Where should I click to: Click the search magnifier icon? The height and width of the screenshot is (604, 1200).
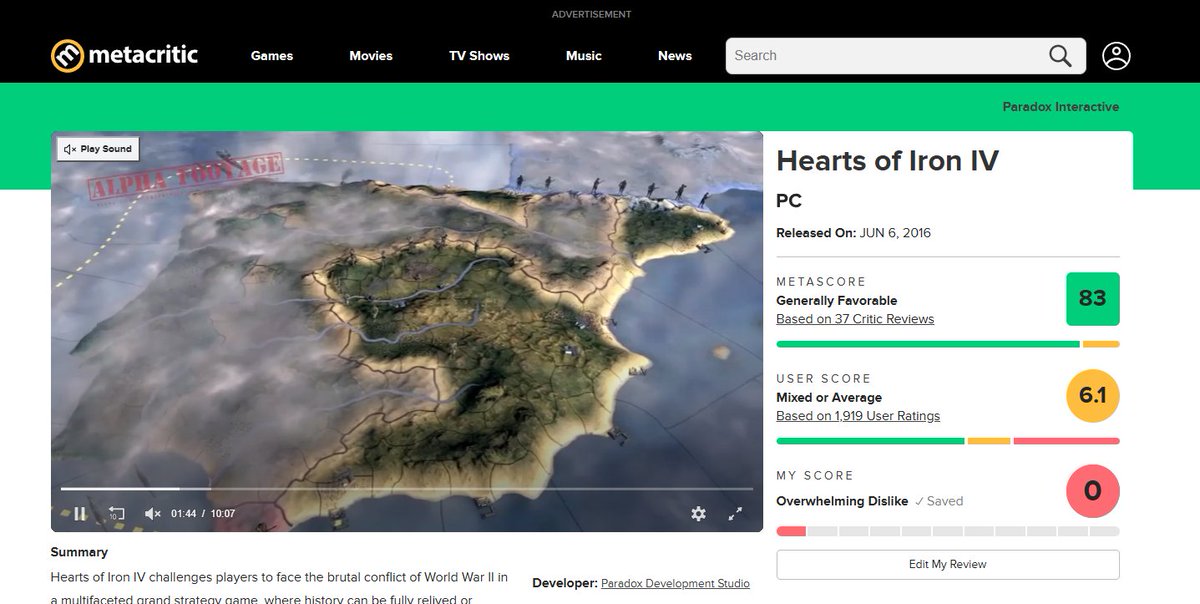[x=1060, y=56]
